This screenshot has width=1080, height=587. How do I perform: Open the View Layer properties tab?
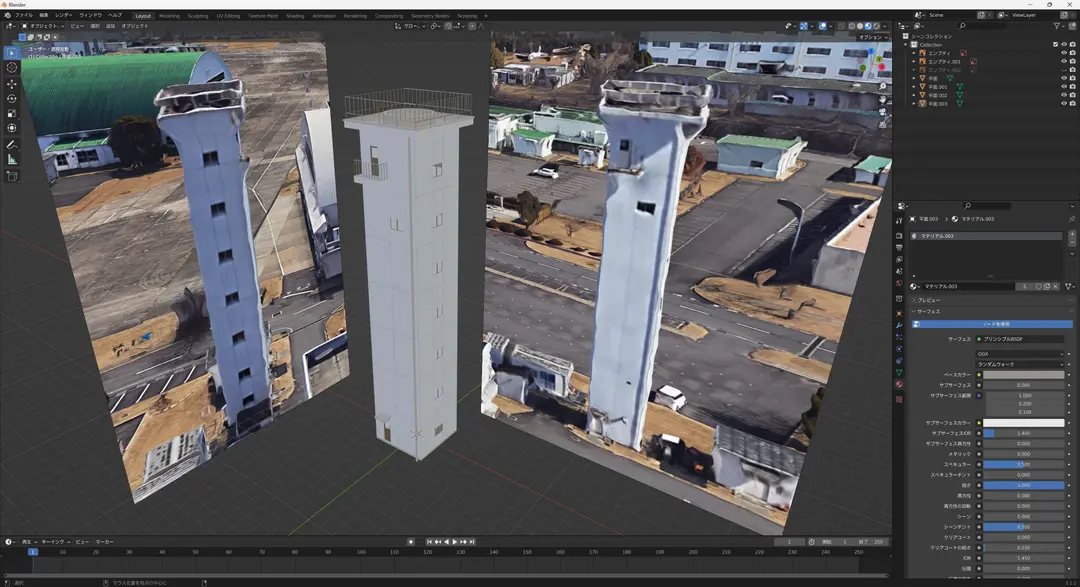pyautogui.click(x=899, y=259)
